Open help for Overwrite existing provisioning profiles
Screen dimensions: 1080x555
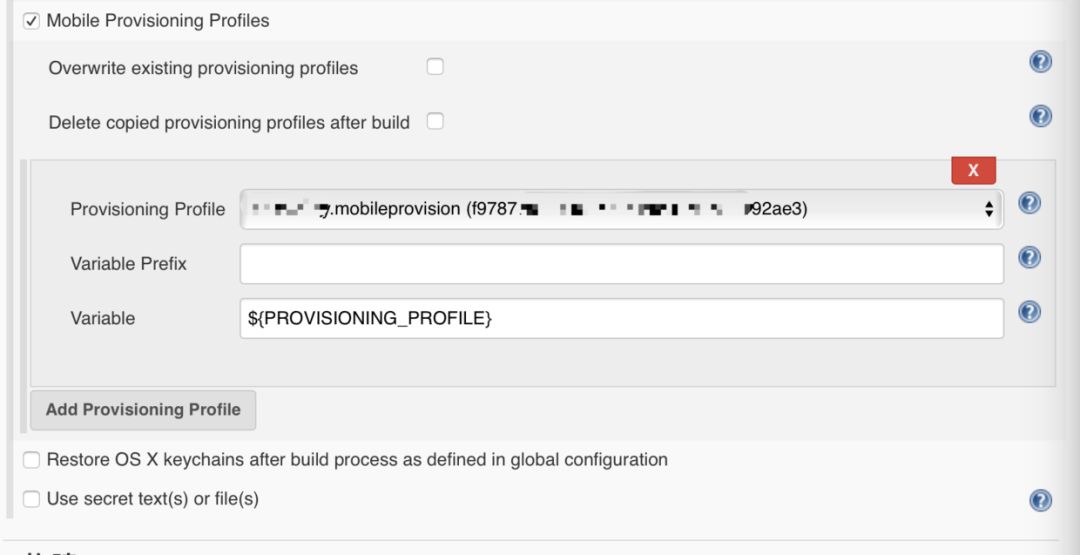tap(1040, 62)
